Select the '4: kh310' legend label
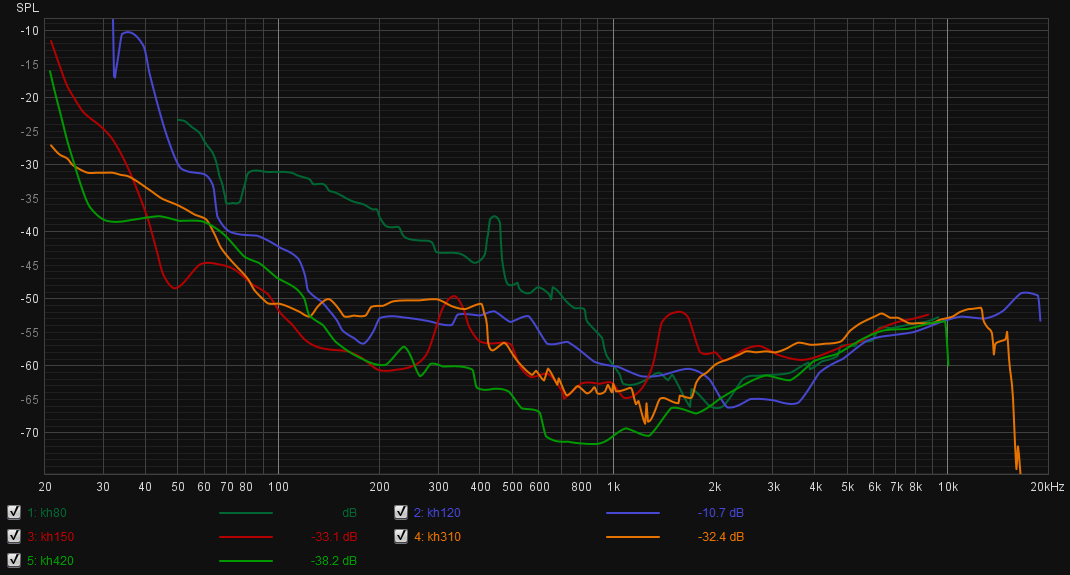The height and width of the screenshot is (575, 1070). point(437,537)
